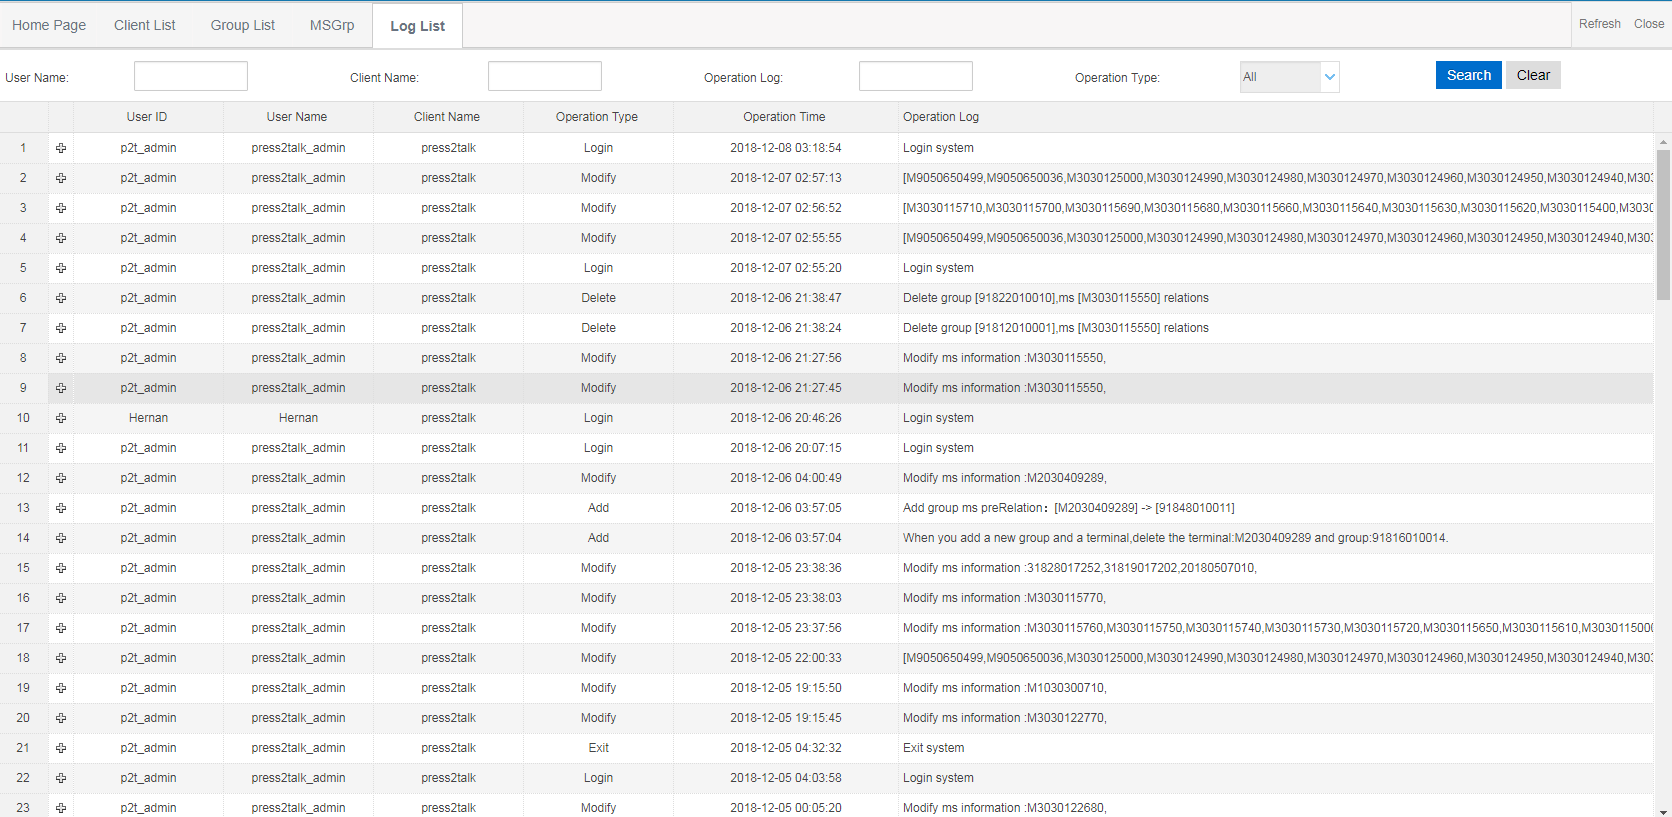Expand the details of log row 1
The height and width of the screenshot is (817, 1672).
coord(61,148)
